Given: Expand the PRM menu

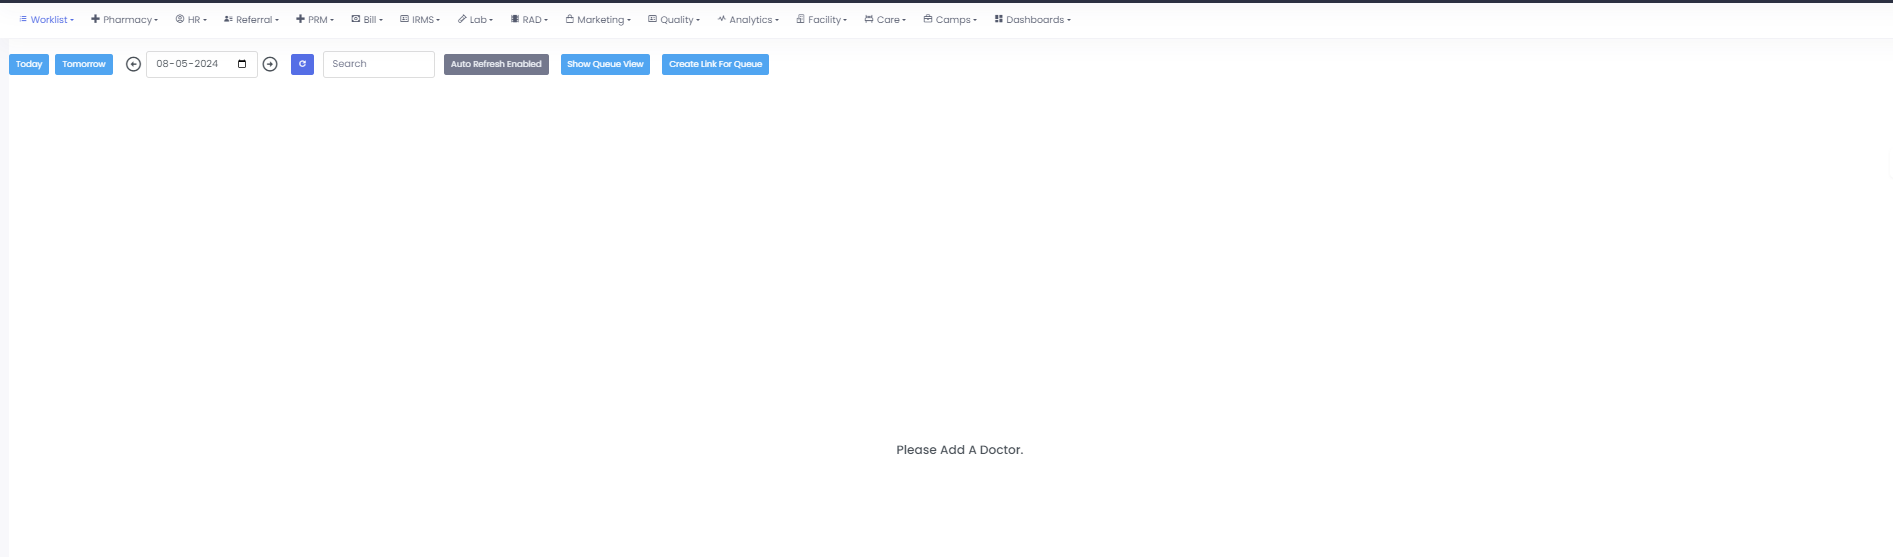Looking at the screenshot, I should (x=315, y=20).
